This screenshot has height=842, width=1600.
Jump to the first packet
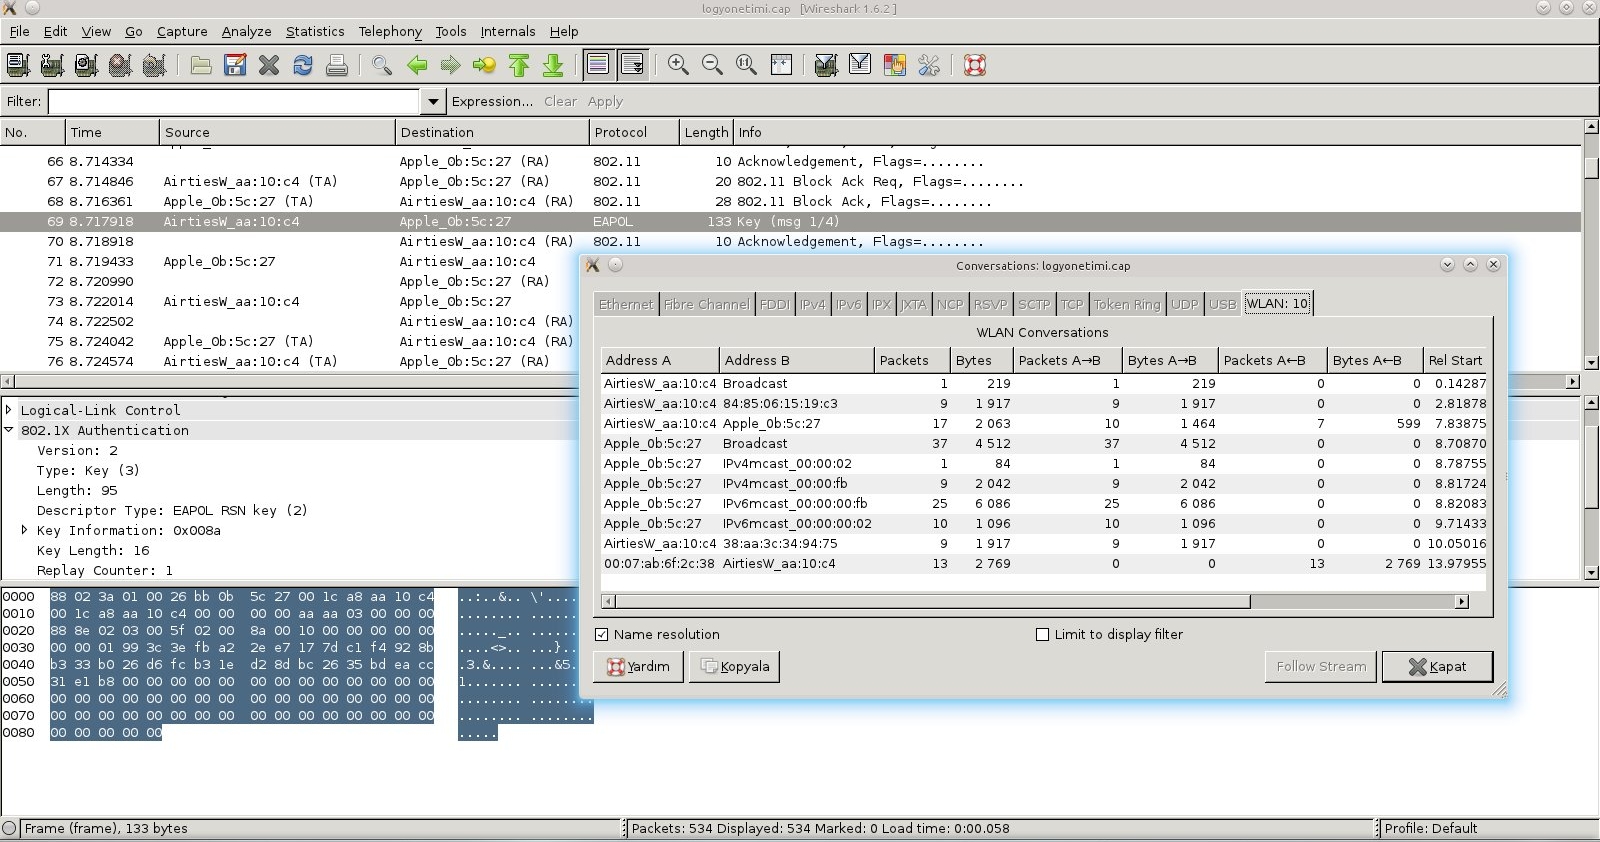pos(519,65)
